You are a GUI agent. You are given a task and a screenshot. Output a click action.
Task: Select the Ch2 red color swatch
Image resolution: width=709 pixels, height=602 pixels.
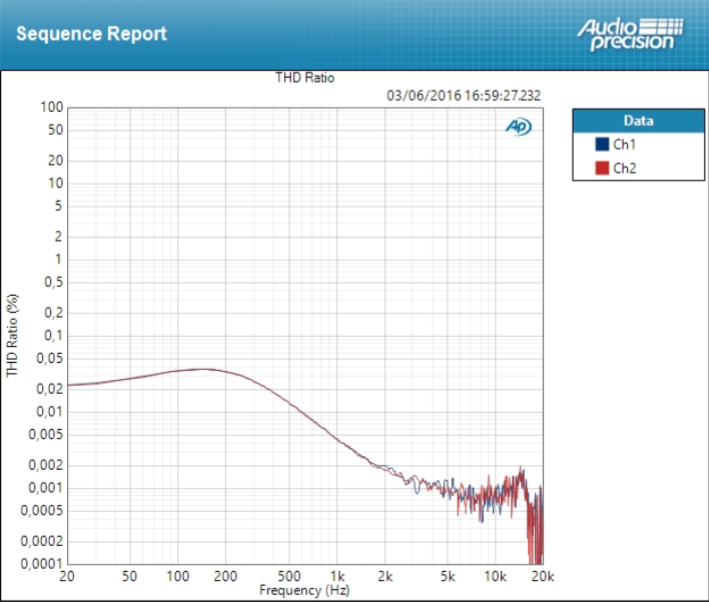tap(602, 168)
